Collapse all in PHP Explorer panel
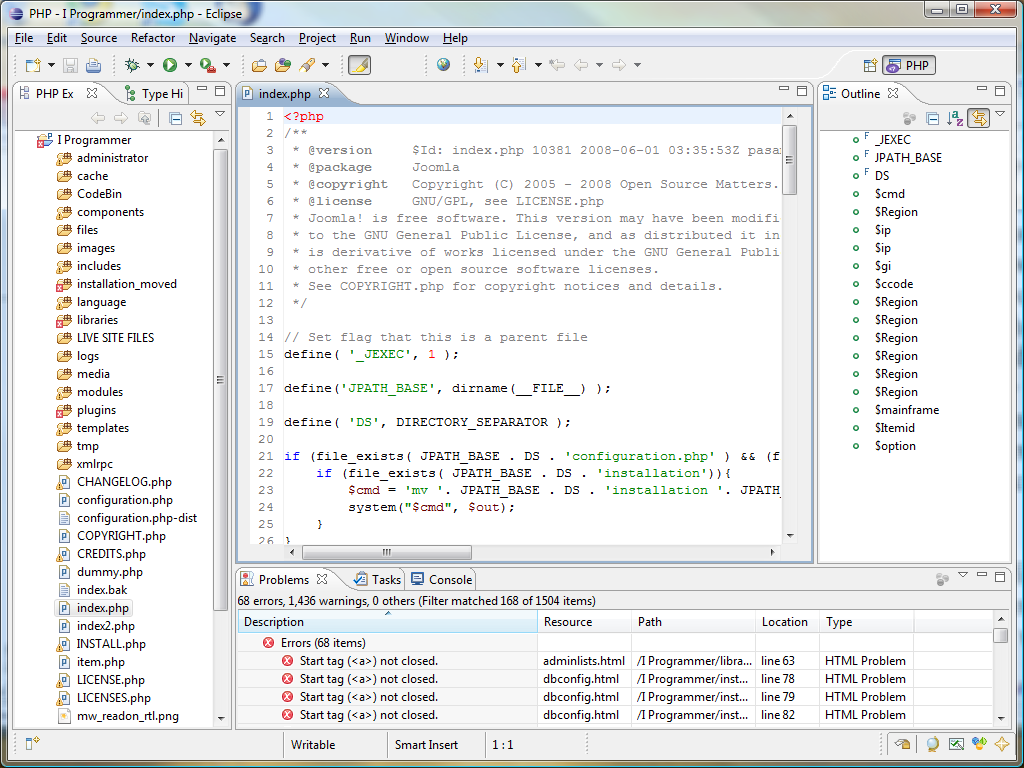Viewport: 1024px width, 768px height. click(175, 118)
